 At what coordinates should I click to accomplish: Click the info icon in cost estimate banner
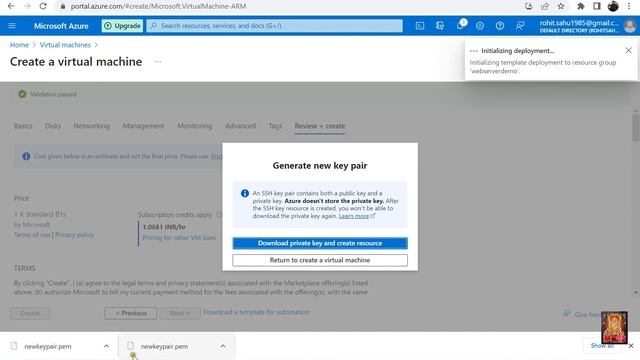[26, 156]
